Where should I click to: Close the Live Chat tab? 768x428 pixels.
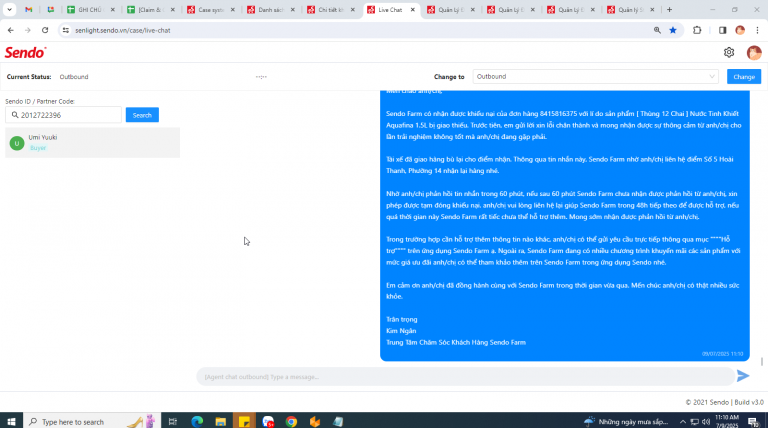point(412,10)
